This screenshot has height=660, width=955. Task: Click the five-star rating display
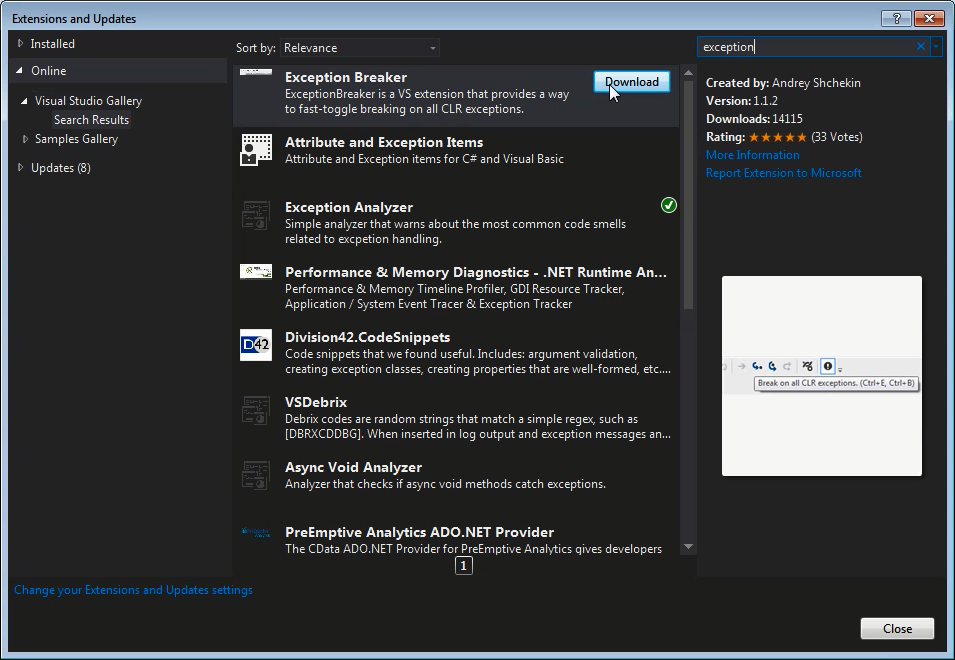(778, 137)
